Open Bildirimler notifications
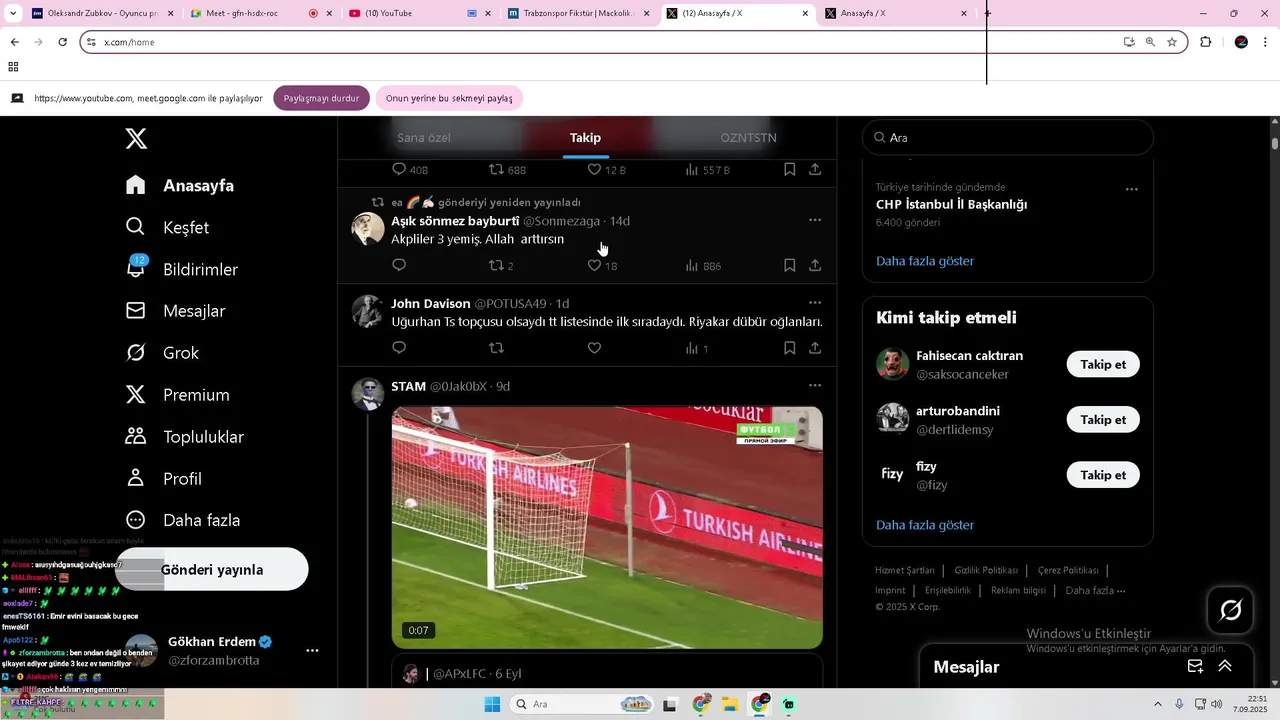Viewport: 1280px width, 720px height. click(x=182, y=270)
